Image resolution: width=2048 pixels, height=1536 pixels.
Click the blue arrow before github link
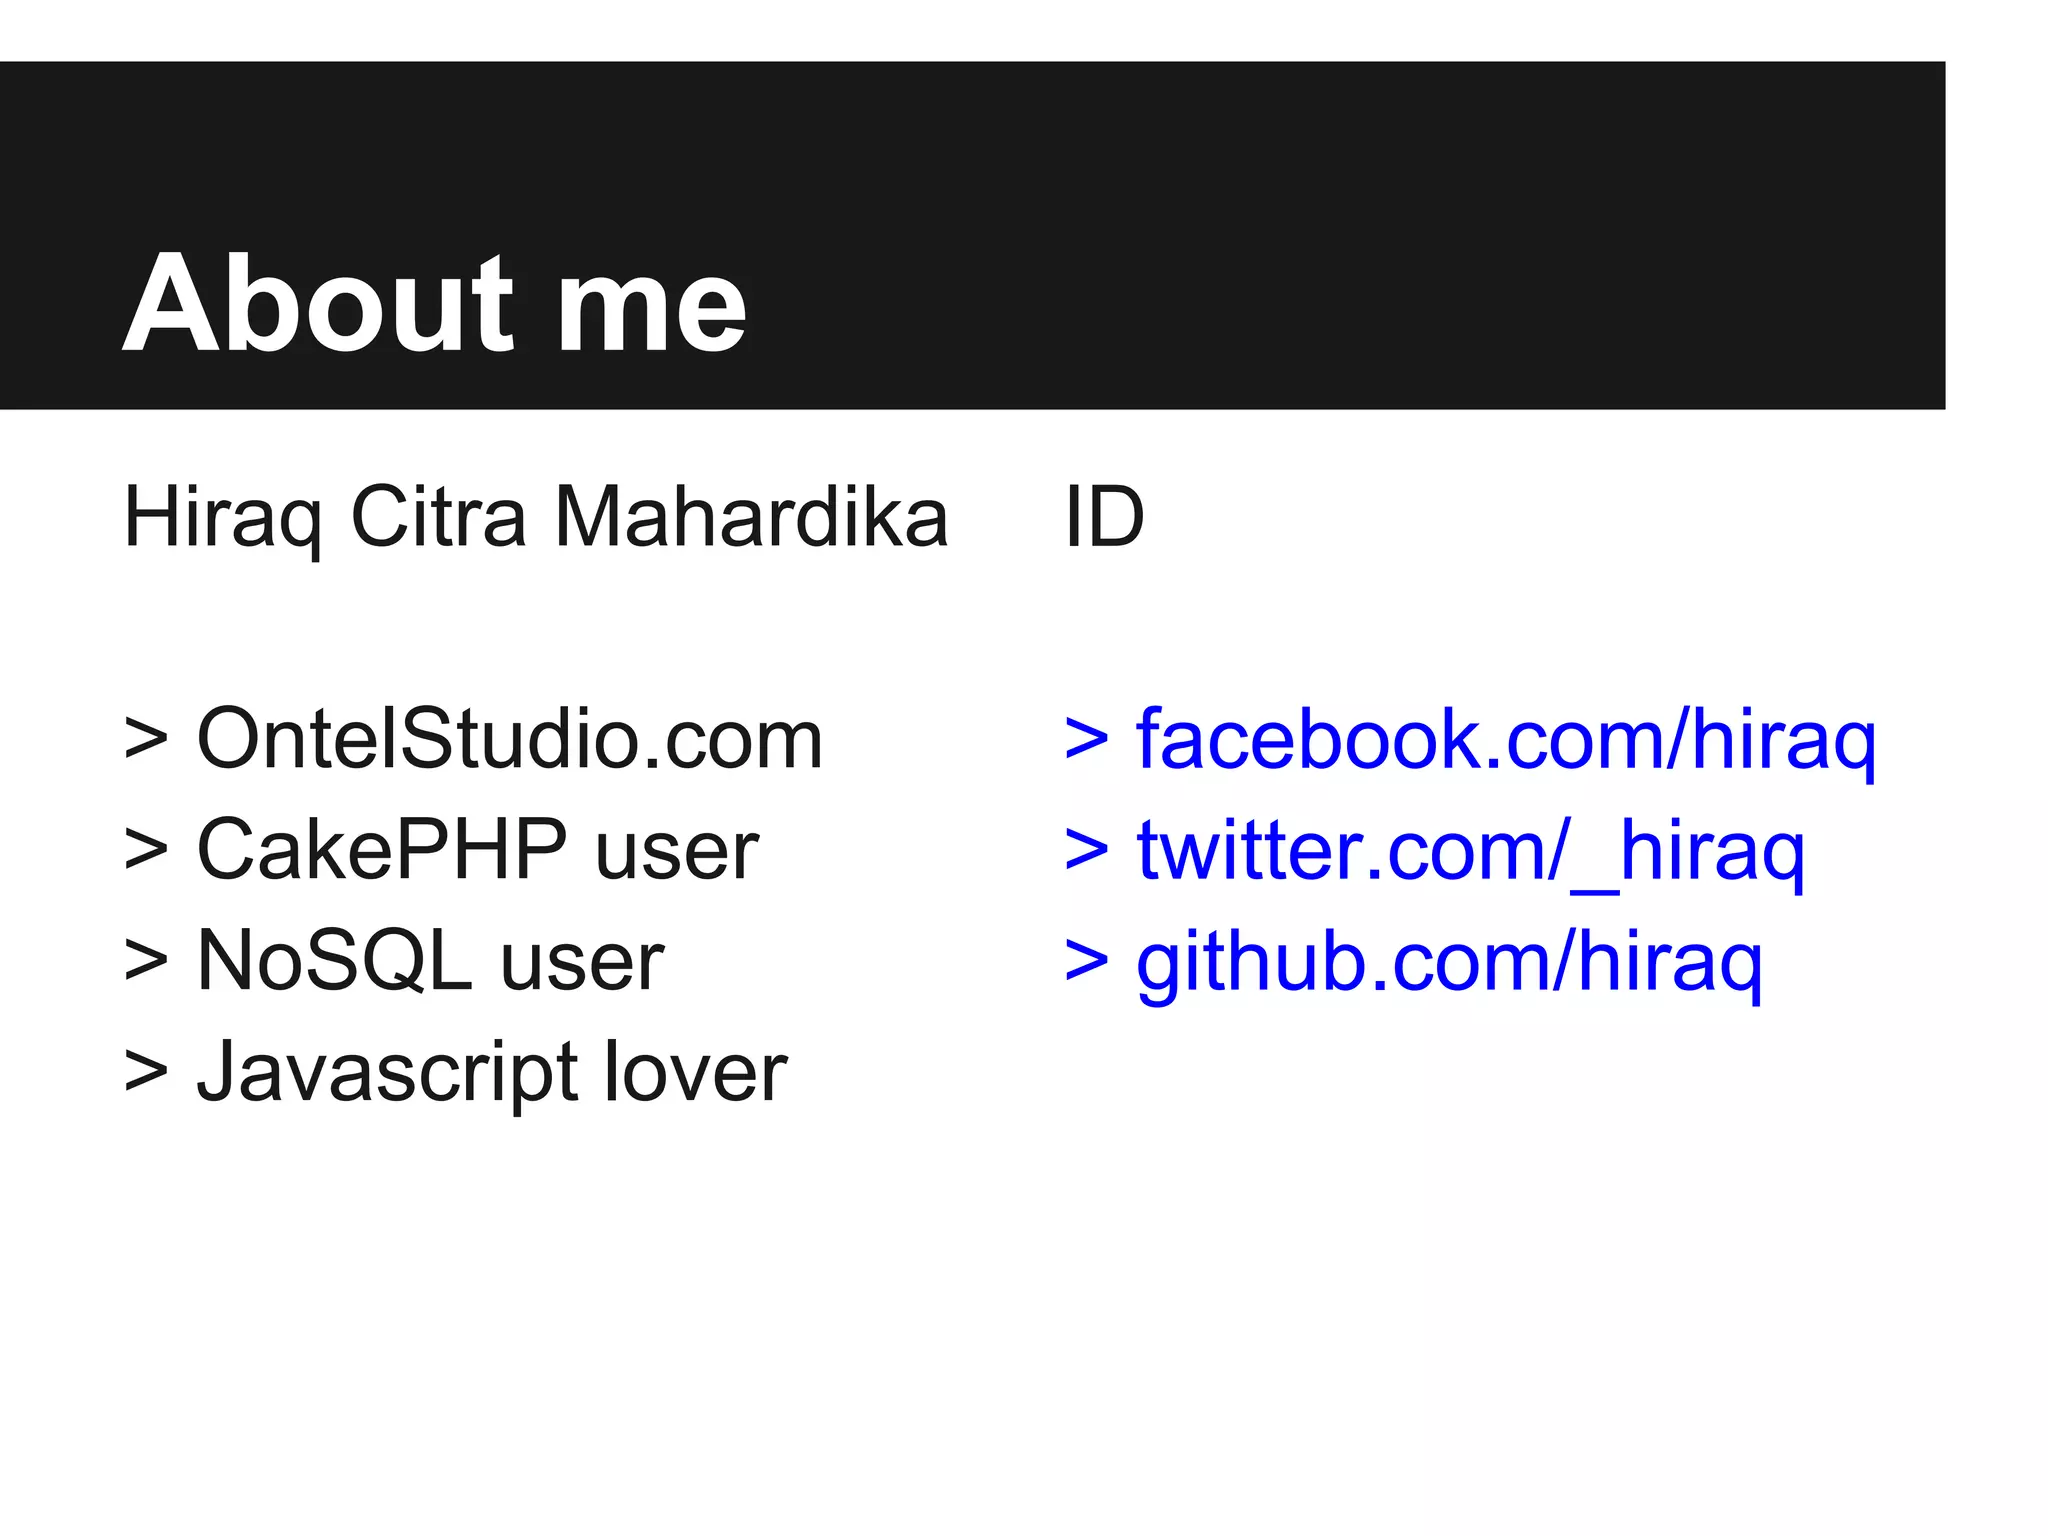coord(1087,963)
